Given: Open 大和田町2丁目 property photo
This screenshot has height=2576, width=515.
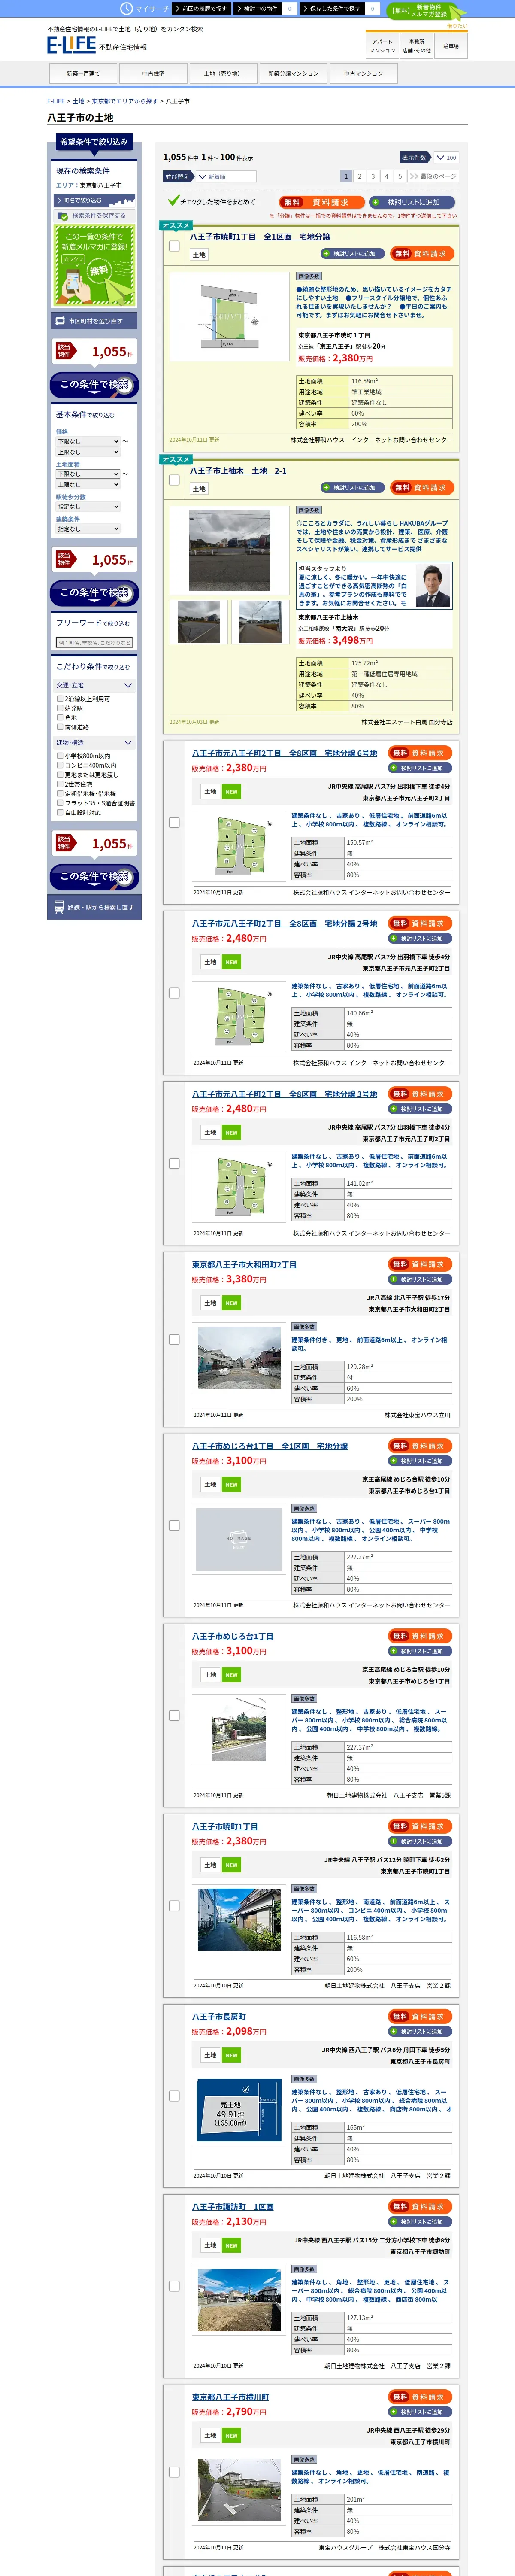Looking at the screenshot, I should (x=239, y=1358).
